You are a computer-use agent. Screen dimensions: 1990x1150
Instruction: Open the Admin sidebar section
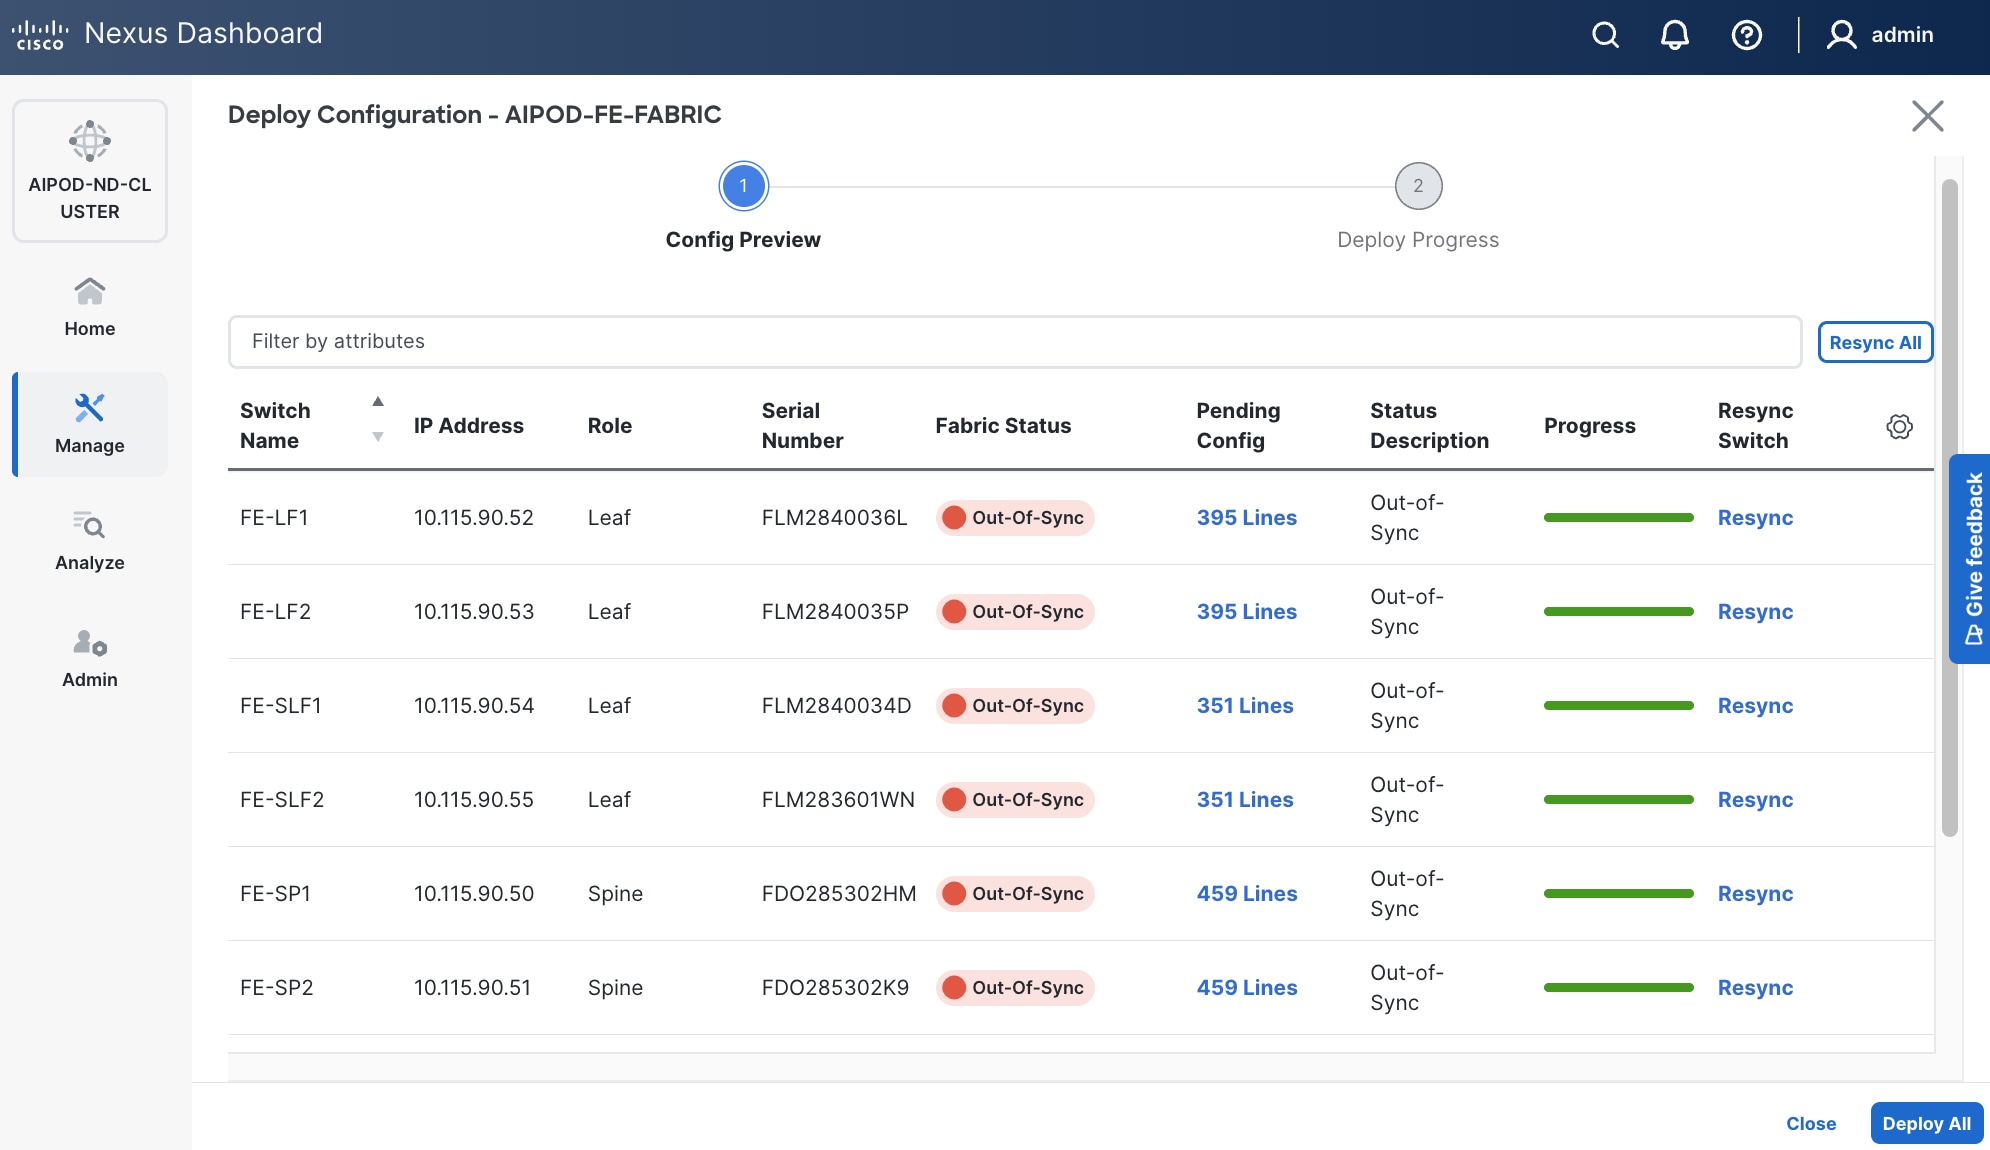(x=90, y=658)
